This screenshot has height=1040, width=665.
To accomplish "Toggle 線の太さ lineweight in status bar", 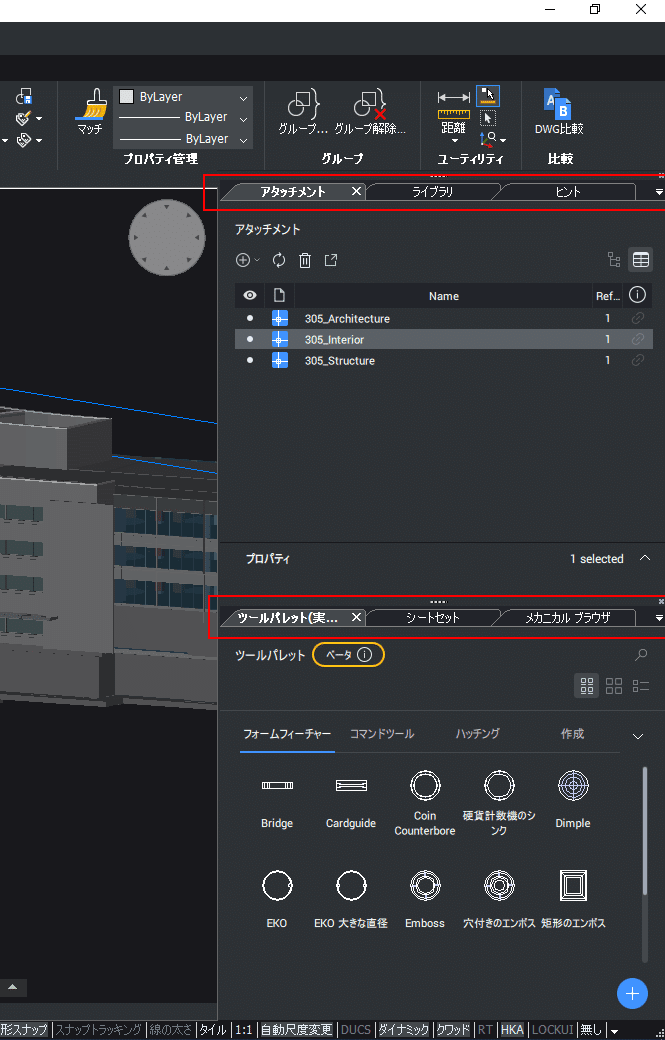I will tap(170, 1029).
